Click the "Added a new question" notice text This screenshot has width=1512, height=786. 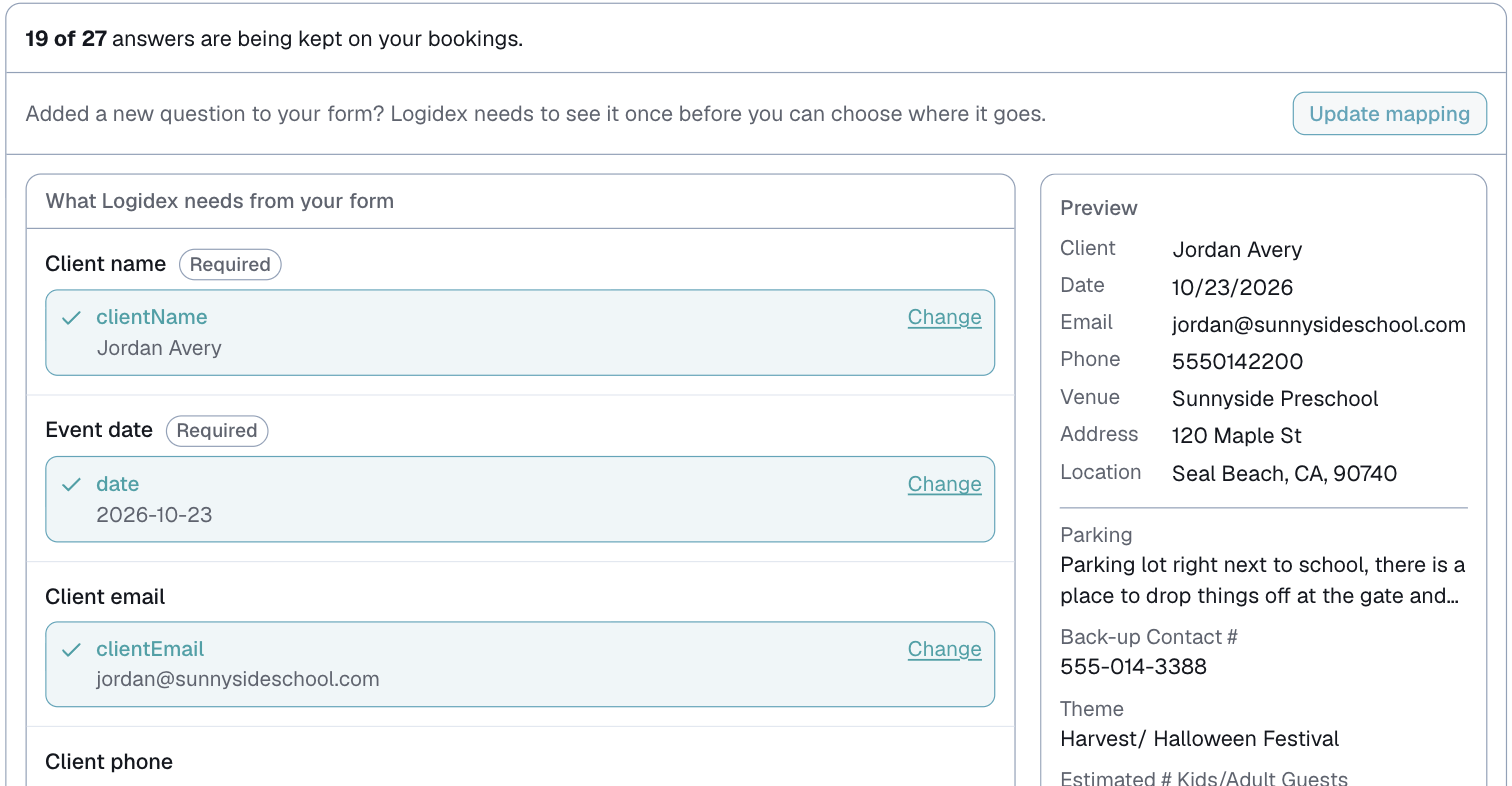tap(536, 114)
